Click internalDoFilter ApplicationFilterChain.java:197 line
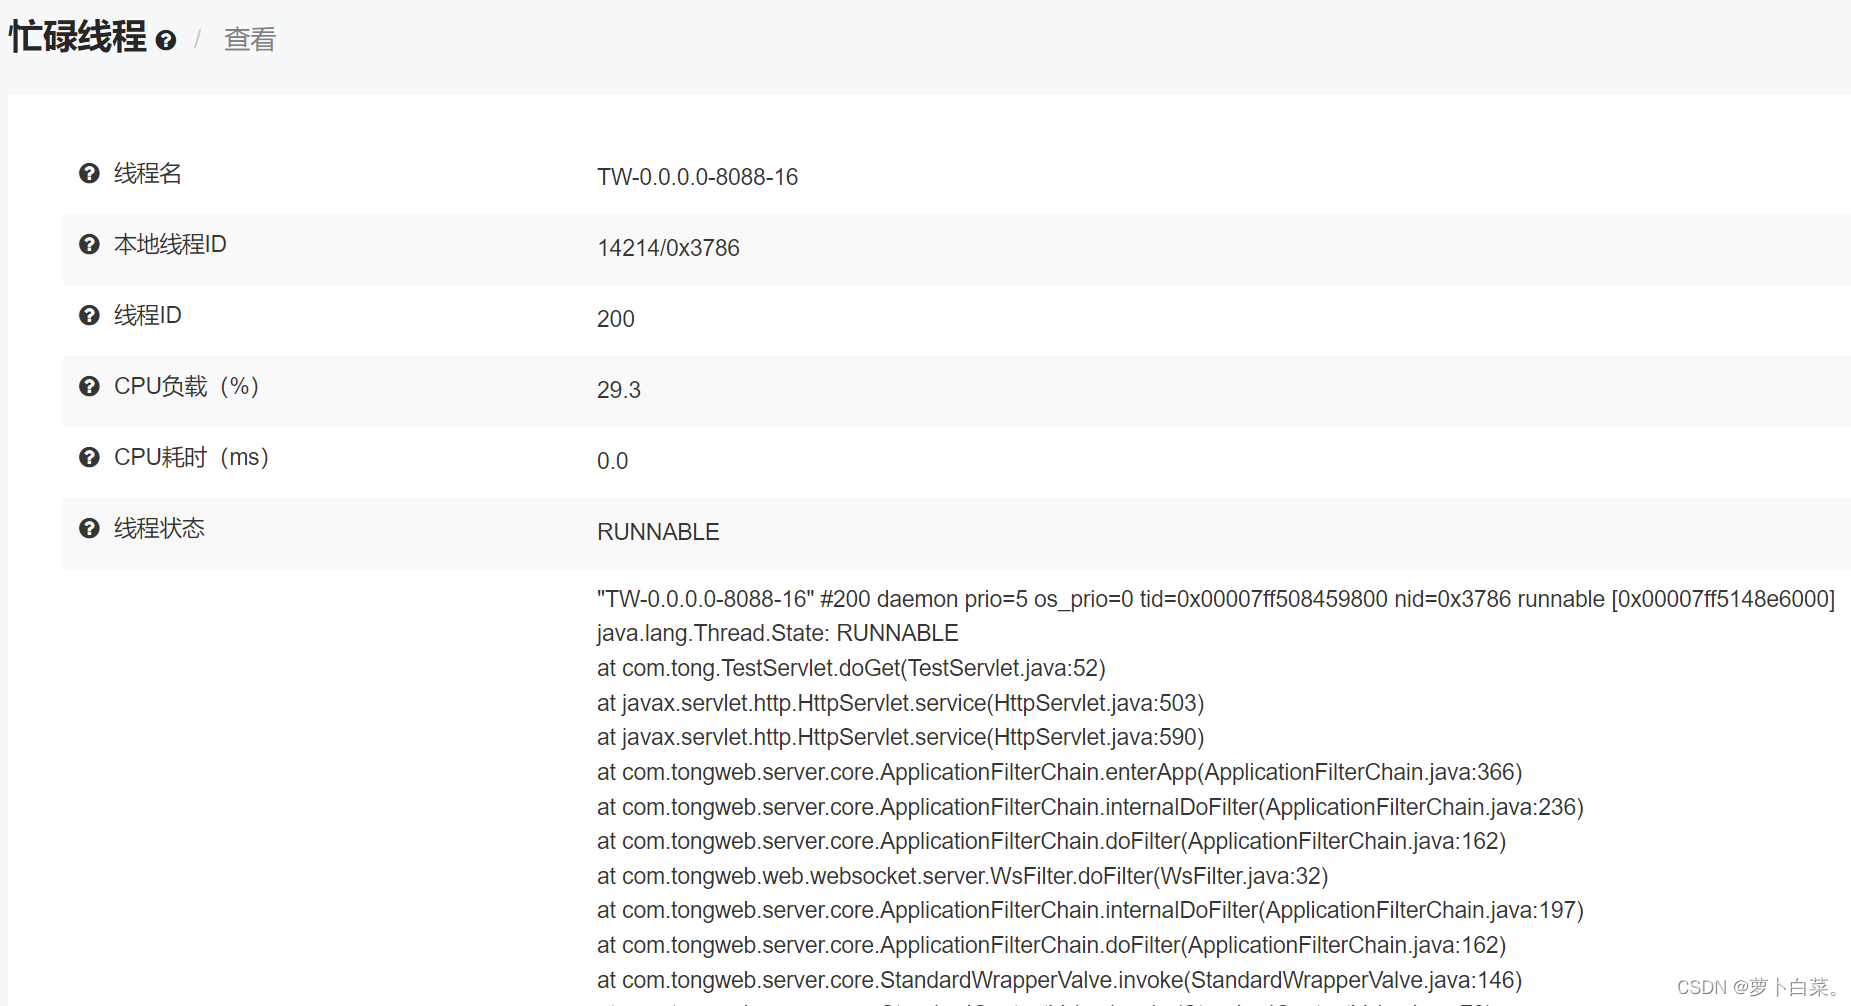Screen dimensions: 1851x1006 pyautogui.click(x=1090, y=910)
